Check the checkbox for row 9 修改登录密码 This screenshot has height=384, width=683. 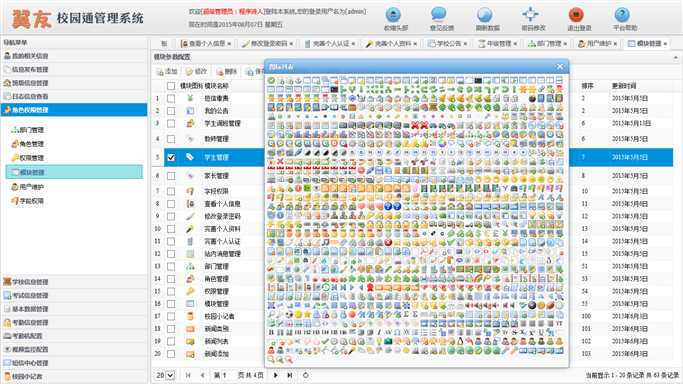[171, 216]
